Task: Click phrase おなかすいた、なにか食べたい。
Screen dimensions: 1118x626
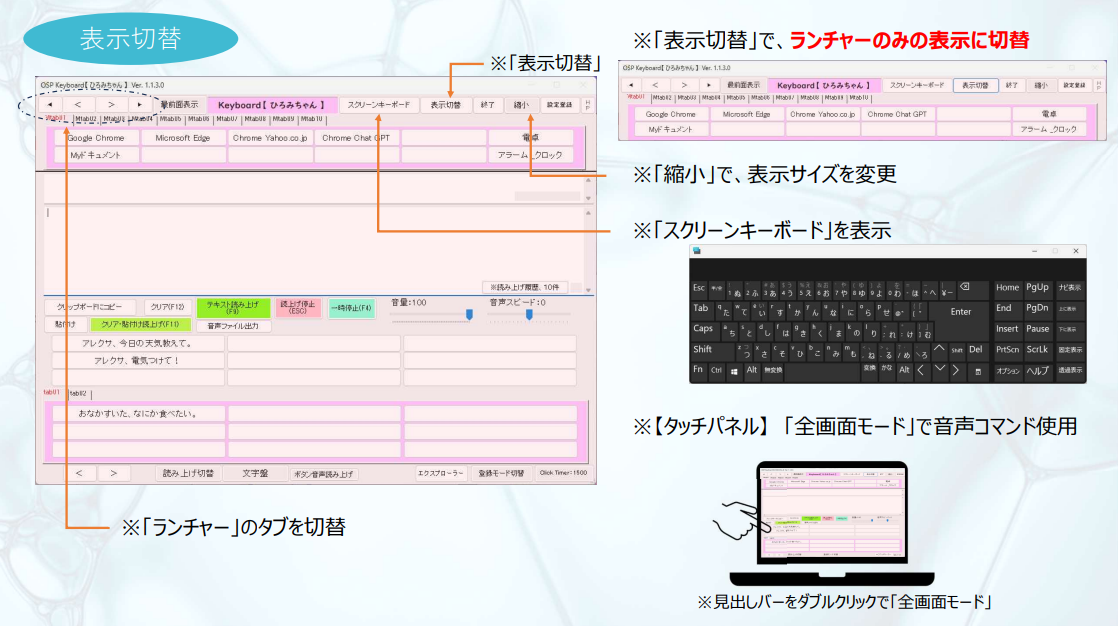Action: point(138,414)
